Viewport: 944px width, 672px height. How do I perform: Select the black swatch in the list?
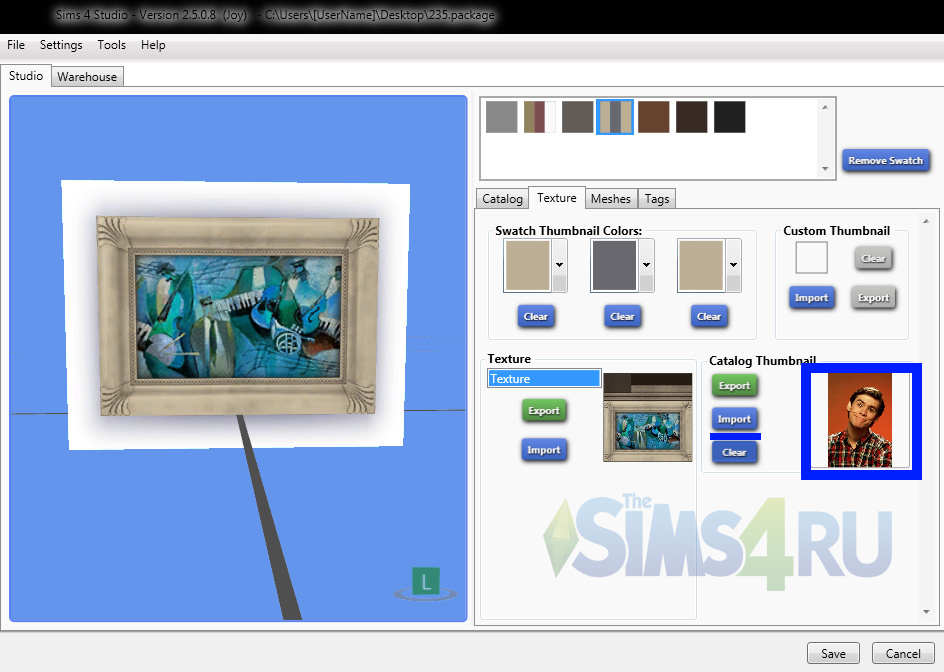tap(729, 117)
